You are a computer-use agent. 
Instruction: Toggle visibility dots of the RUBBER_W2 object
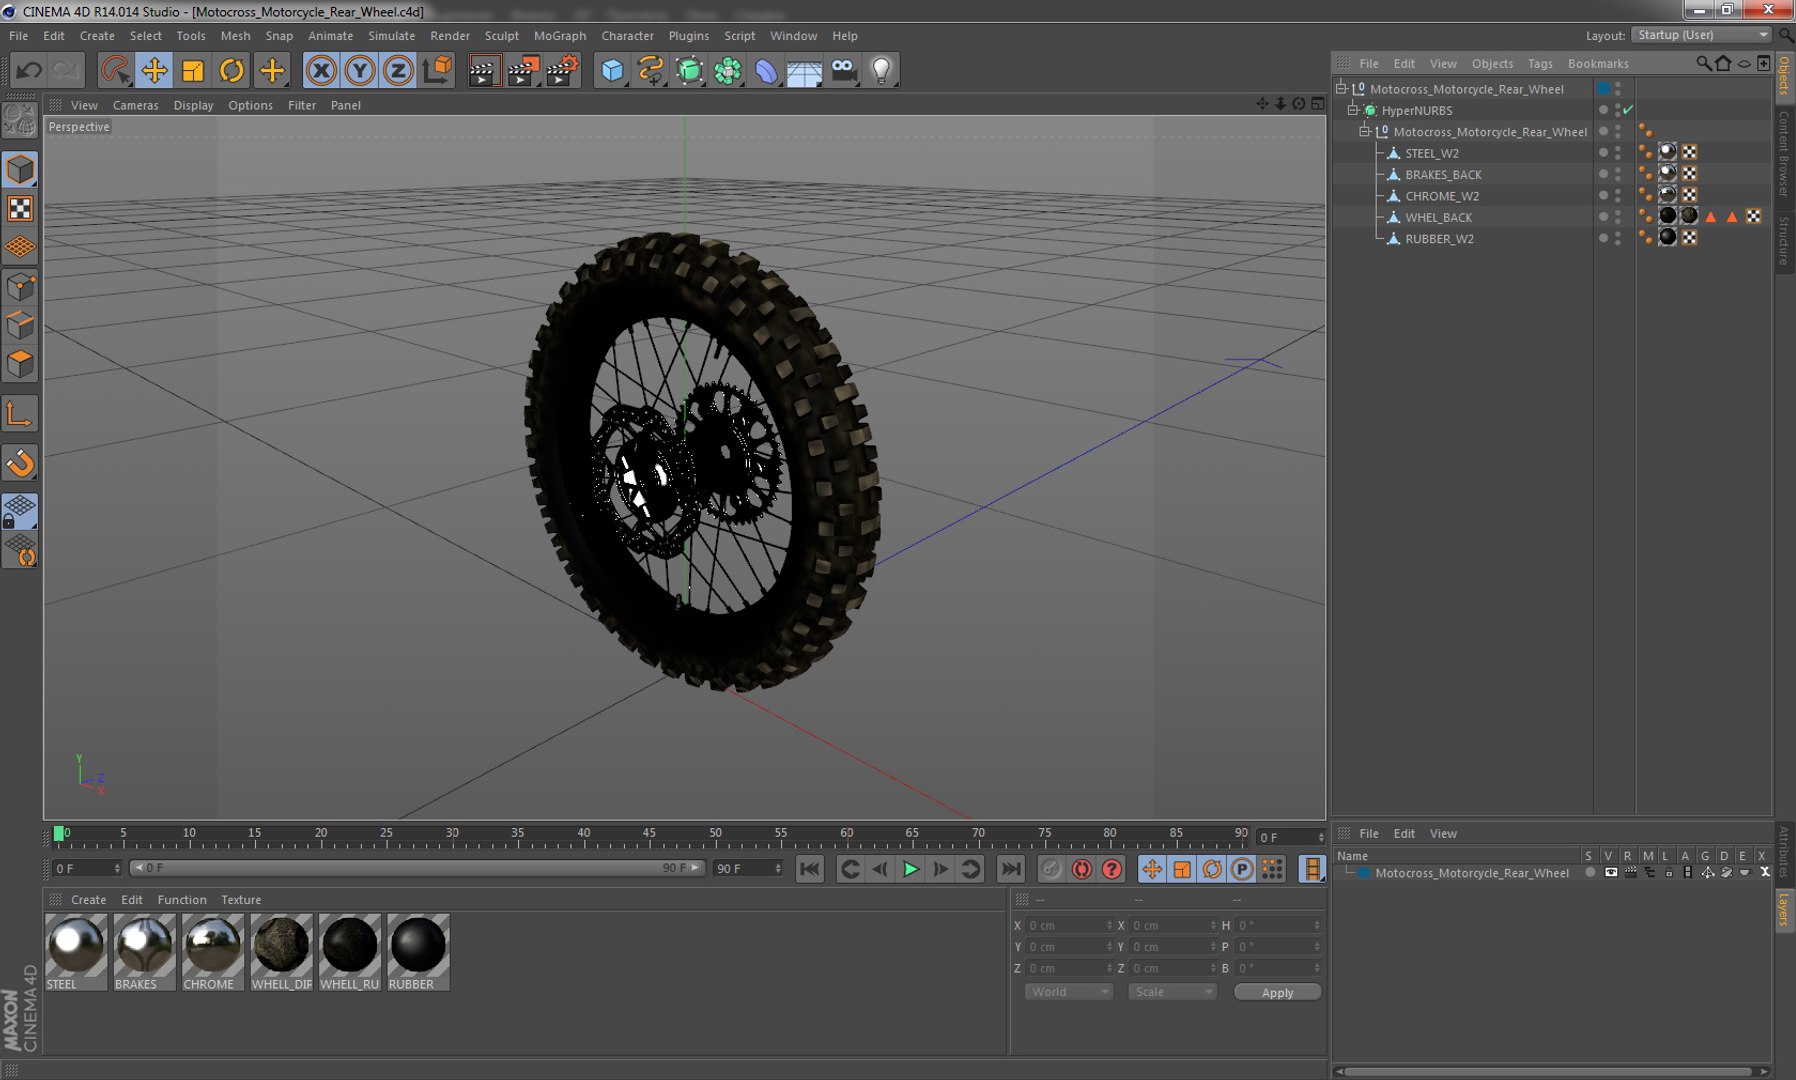pos(1617,238)
